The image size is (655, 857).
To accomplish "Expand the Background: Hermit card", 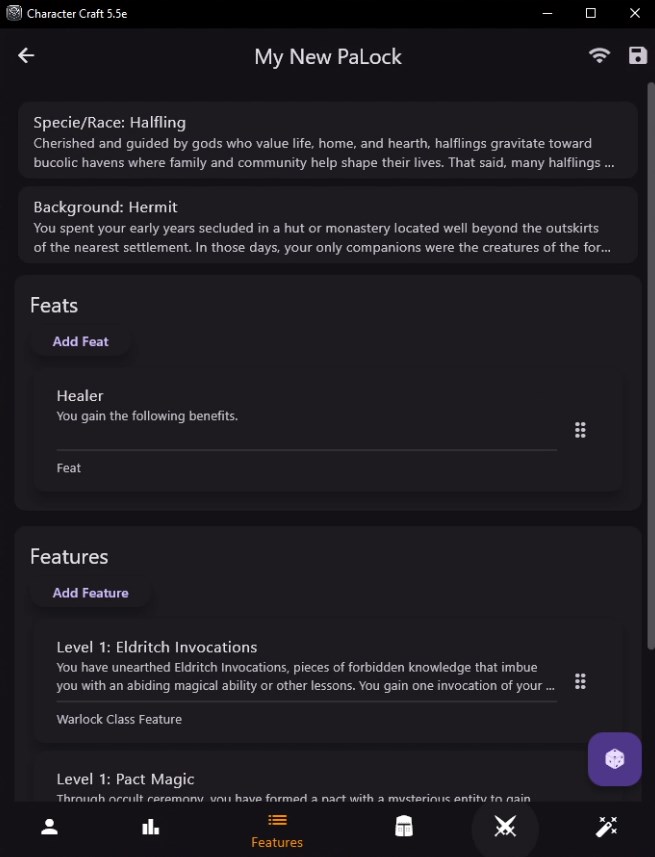I will pos(327,226).
